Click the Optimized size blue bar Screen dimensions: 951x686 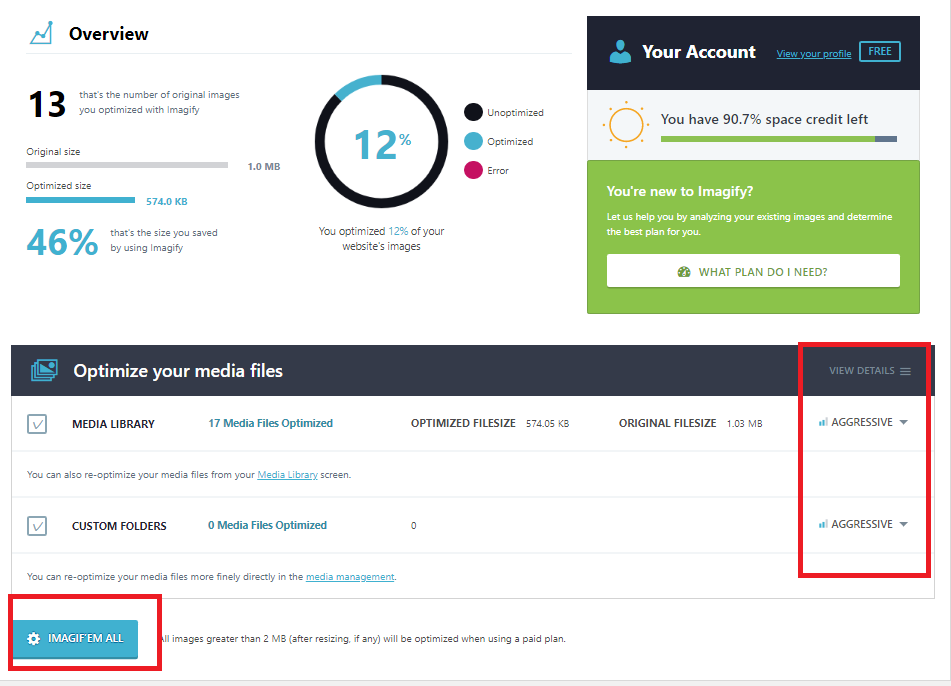pyautogui.click(x=80, y=200)
